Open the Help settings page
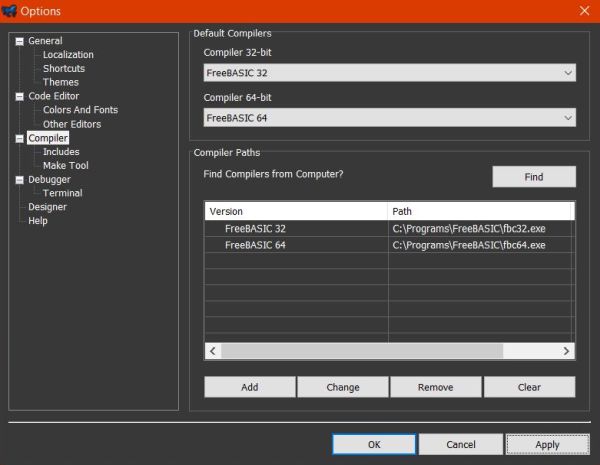600x465 pixels. point(38,221)
